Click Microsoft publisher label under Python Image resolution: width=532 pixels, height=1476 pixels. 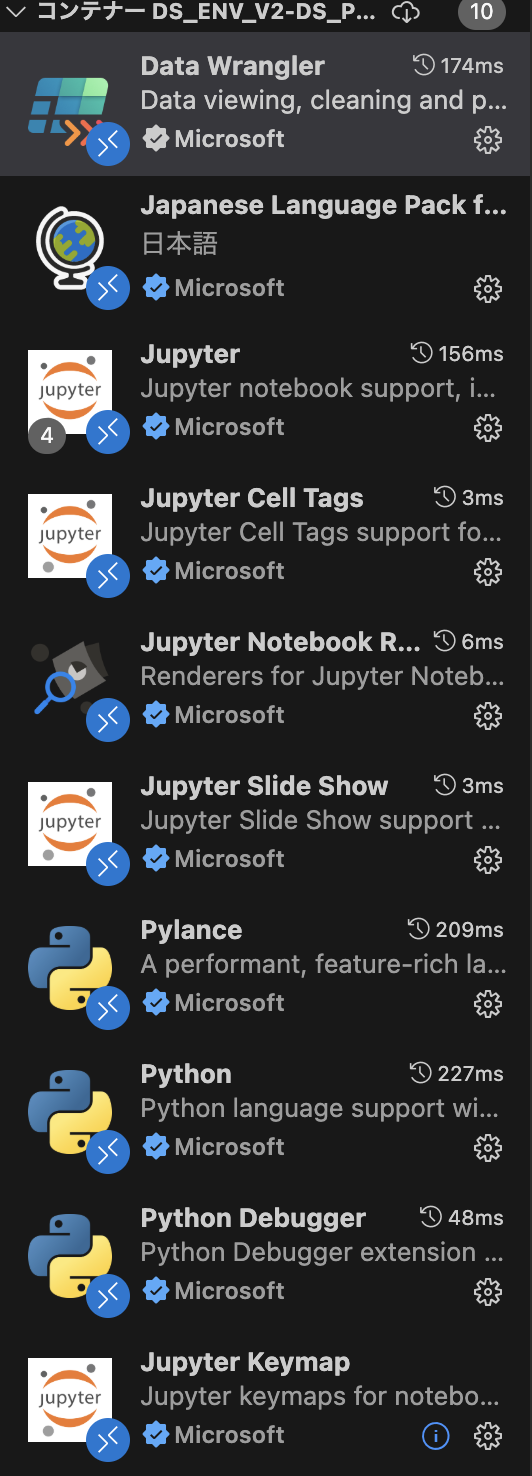(x=229, y=1147)
